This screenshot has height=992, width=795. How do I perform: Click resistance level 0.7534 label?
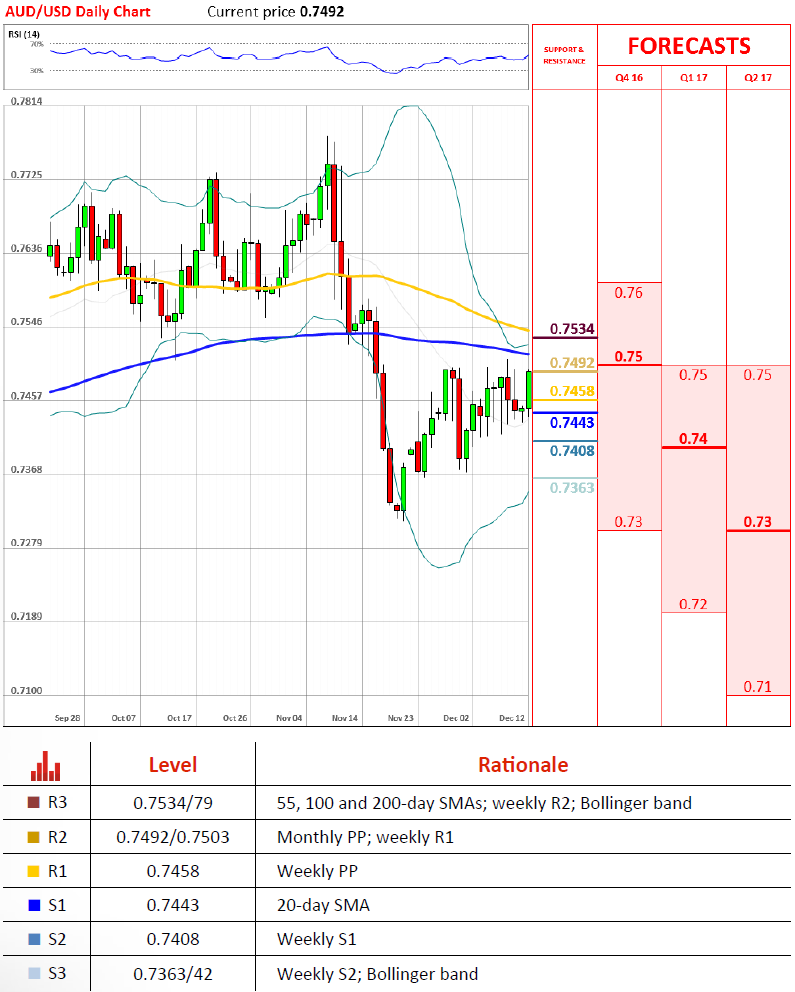coord(572,329)
